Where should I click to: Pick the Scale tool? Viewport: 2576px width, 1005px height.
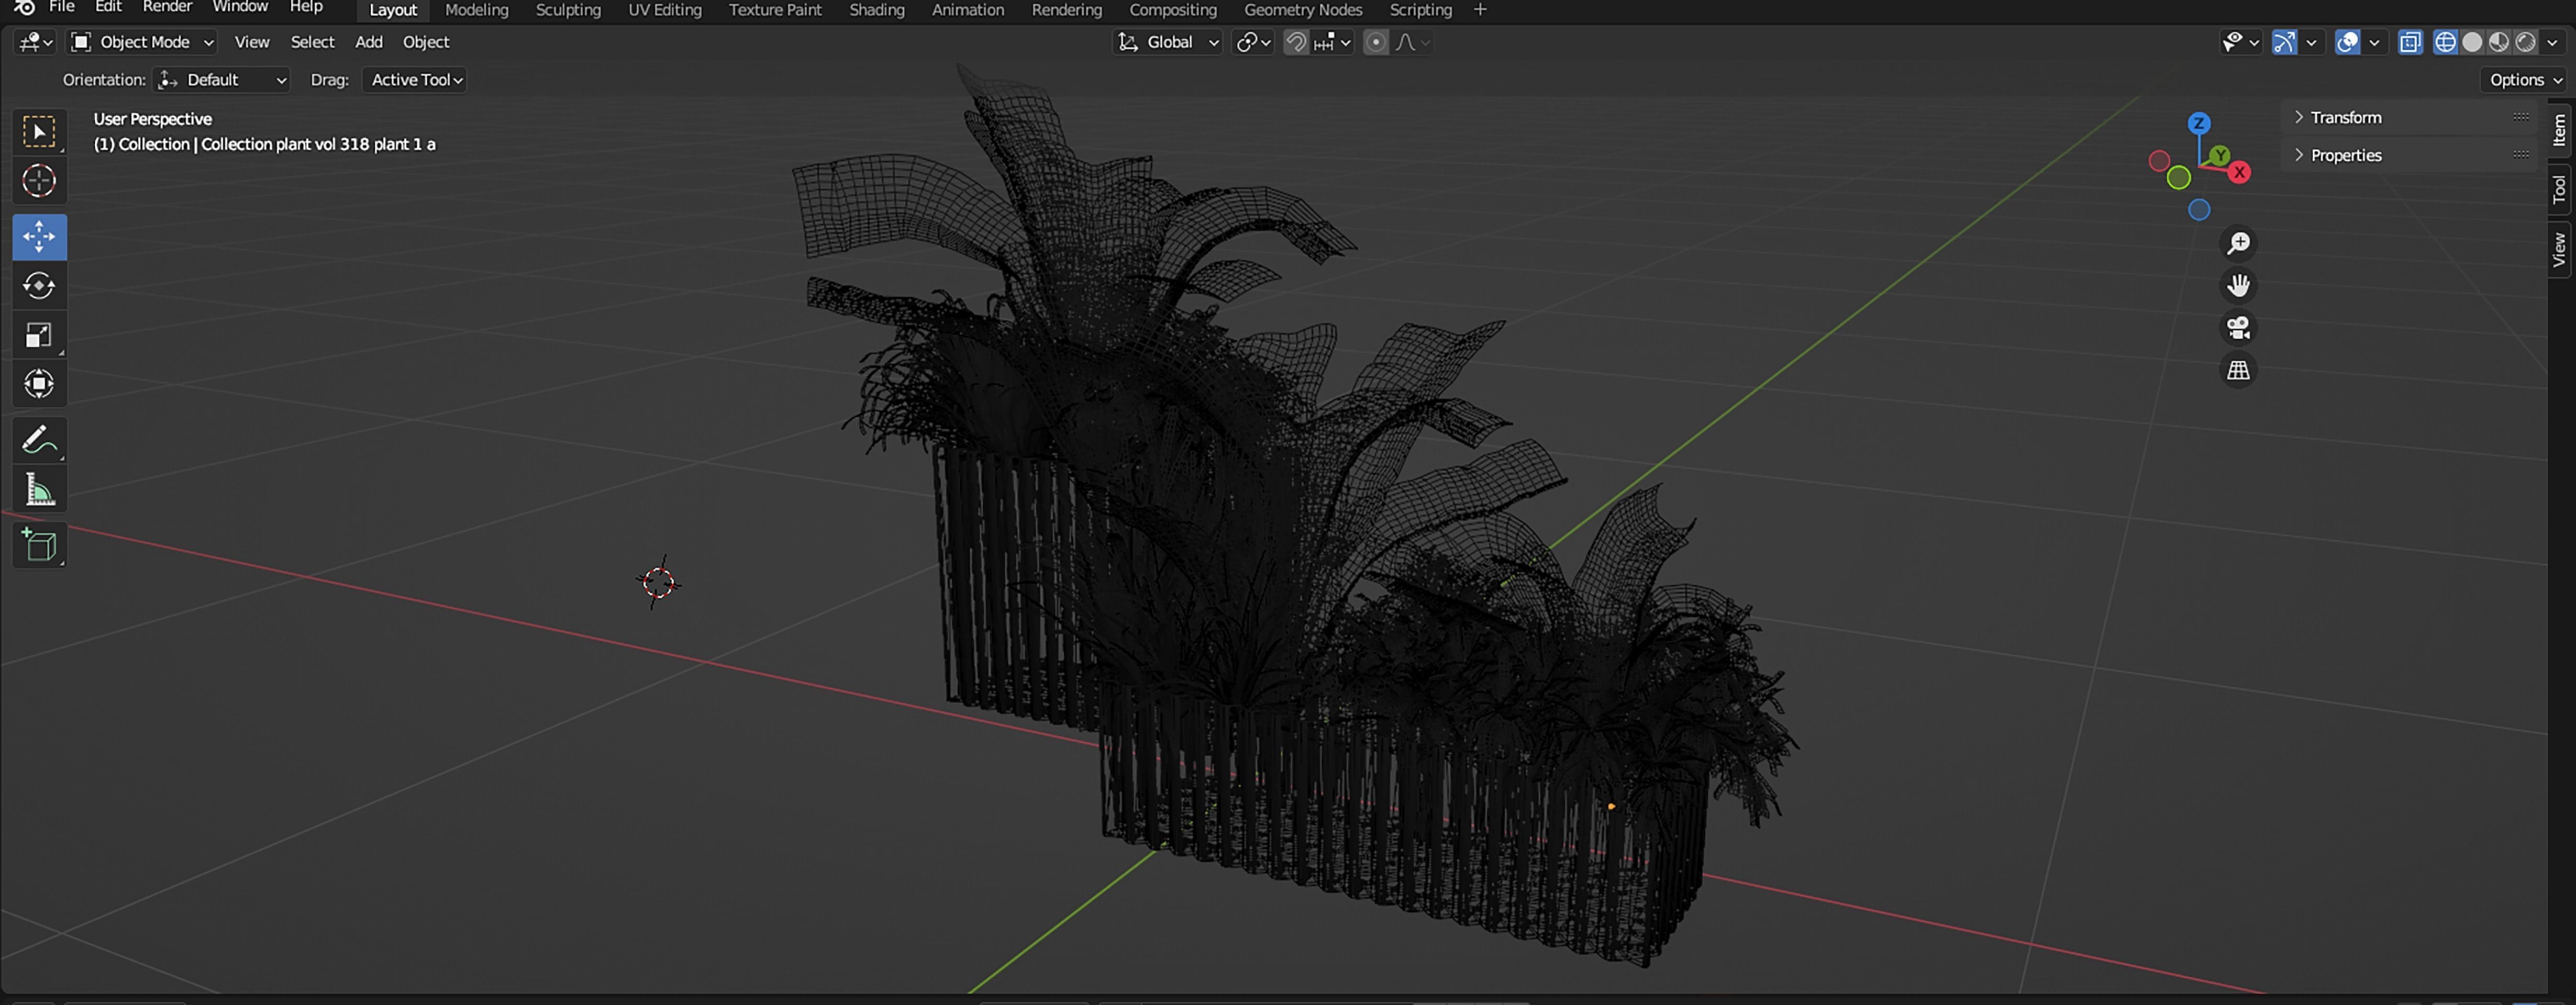pyautogui.click(x=39, y=335)
